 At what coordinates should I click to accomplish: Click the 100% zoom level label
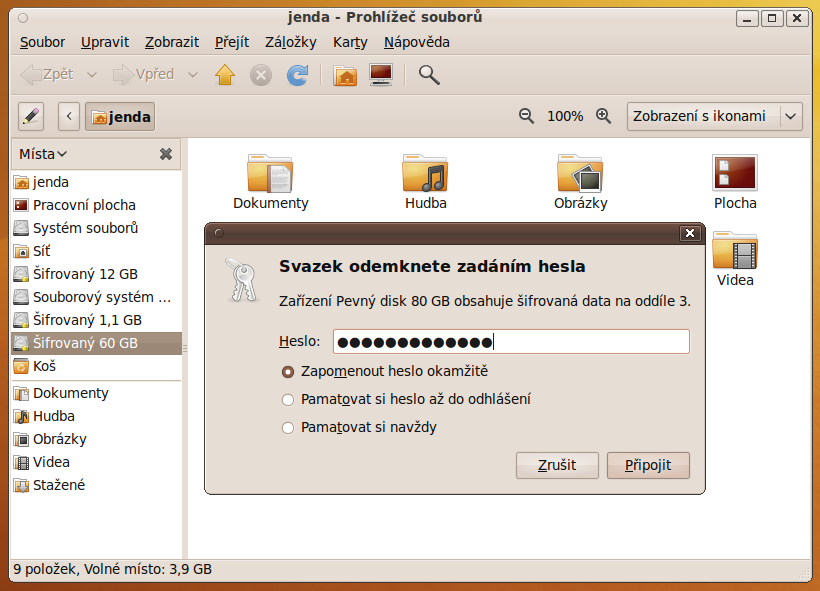565,116
